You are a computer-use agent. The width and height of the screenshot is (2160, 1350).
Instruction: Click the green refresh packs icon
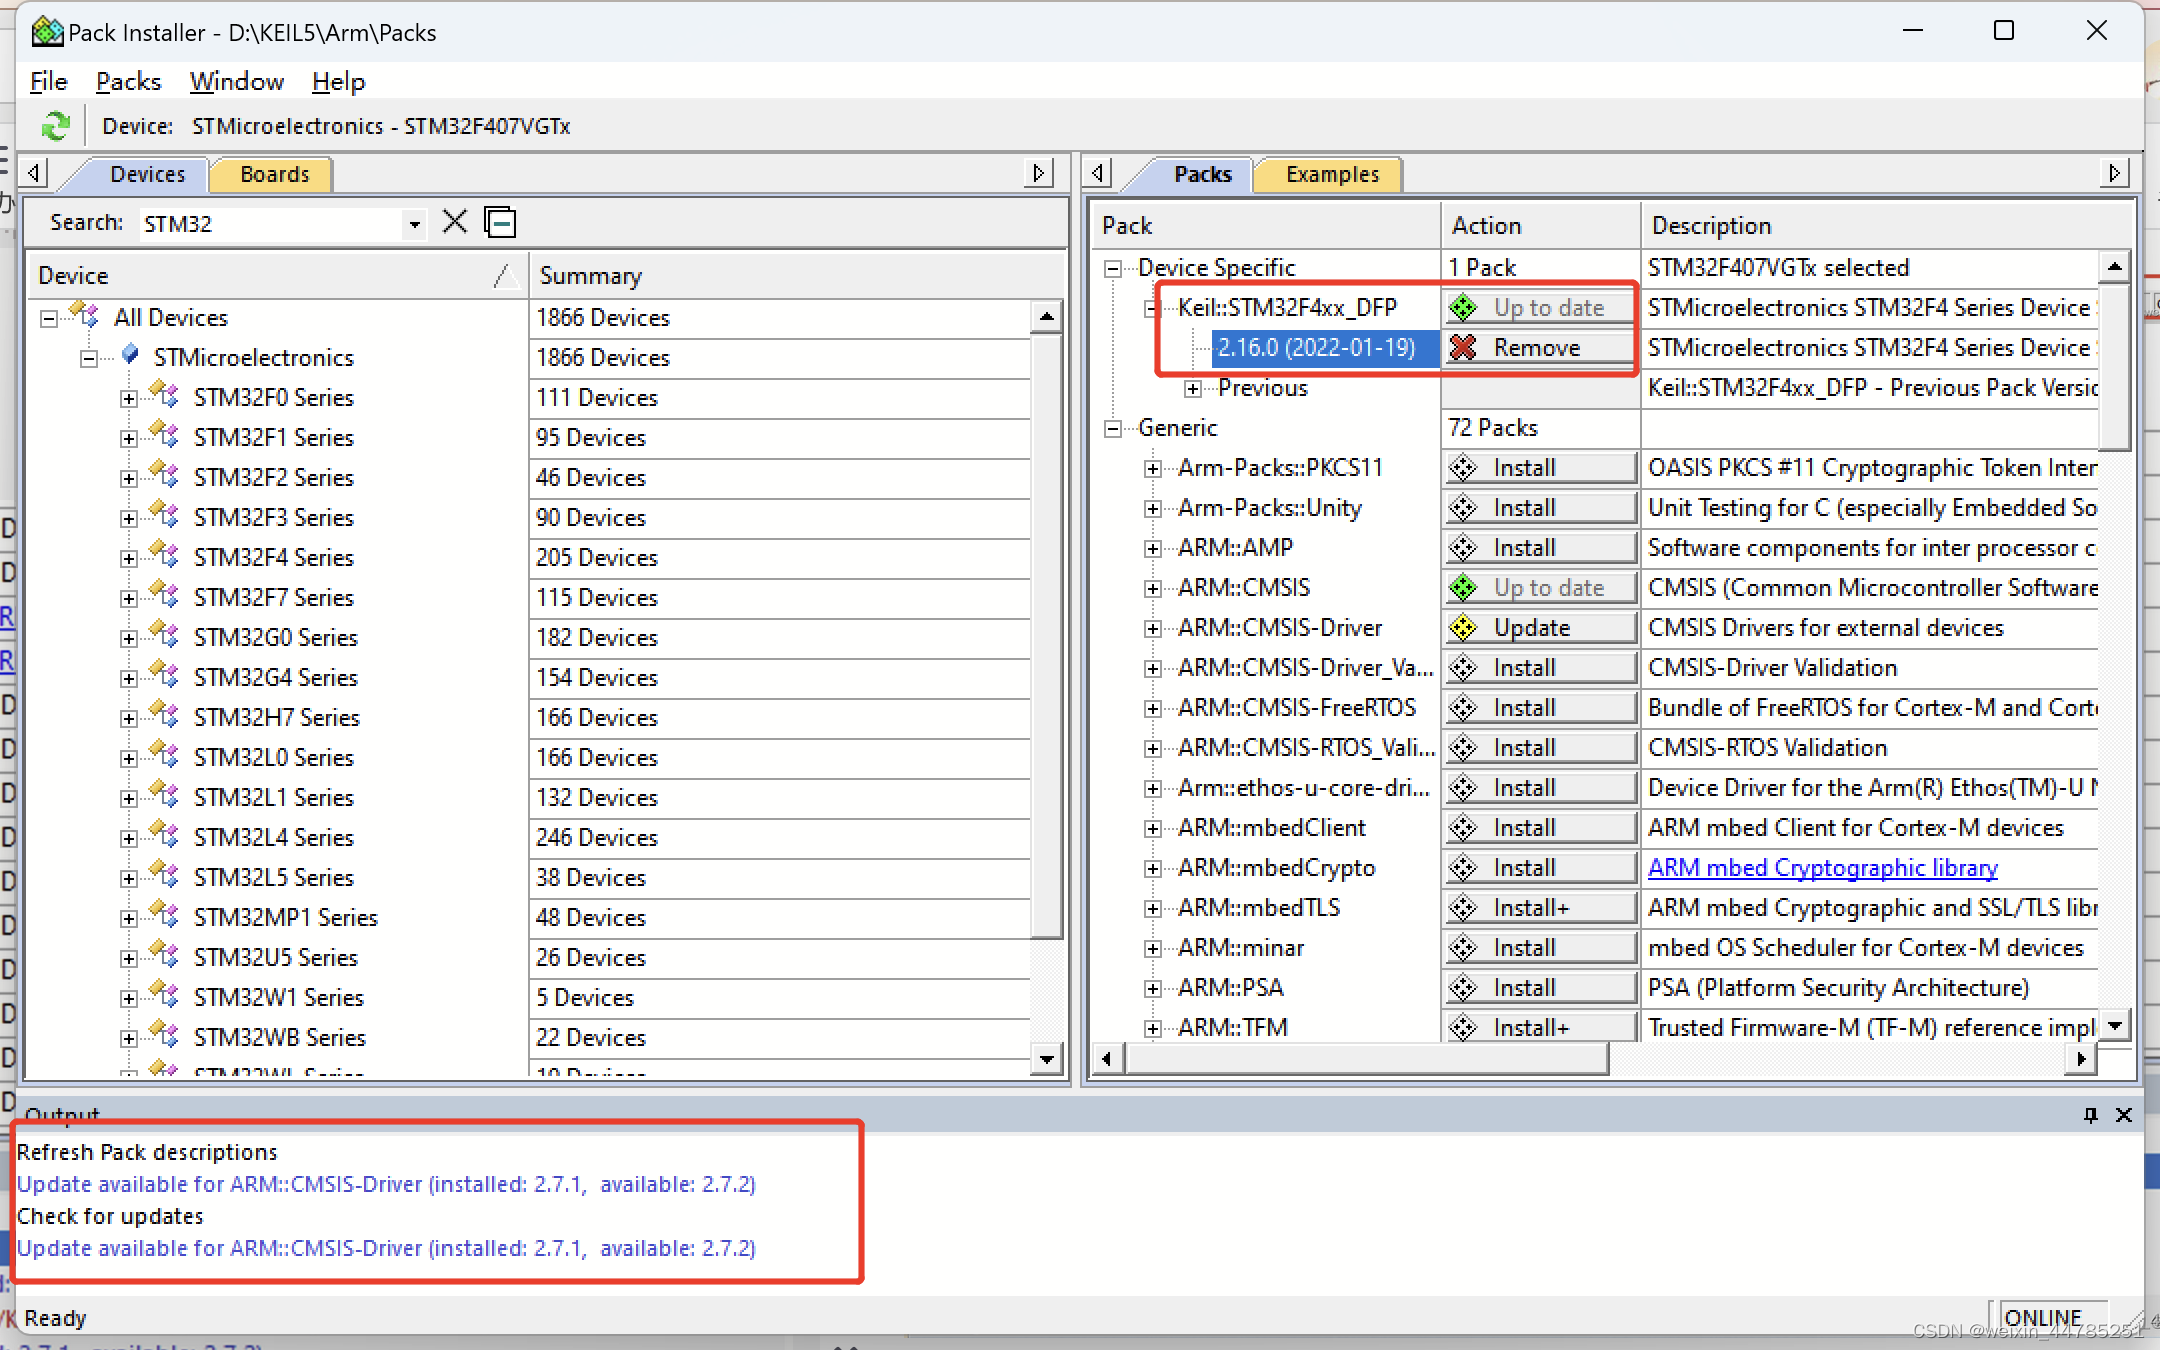pyautogui.click(x=55, y=126)
